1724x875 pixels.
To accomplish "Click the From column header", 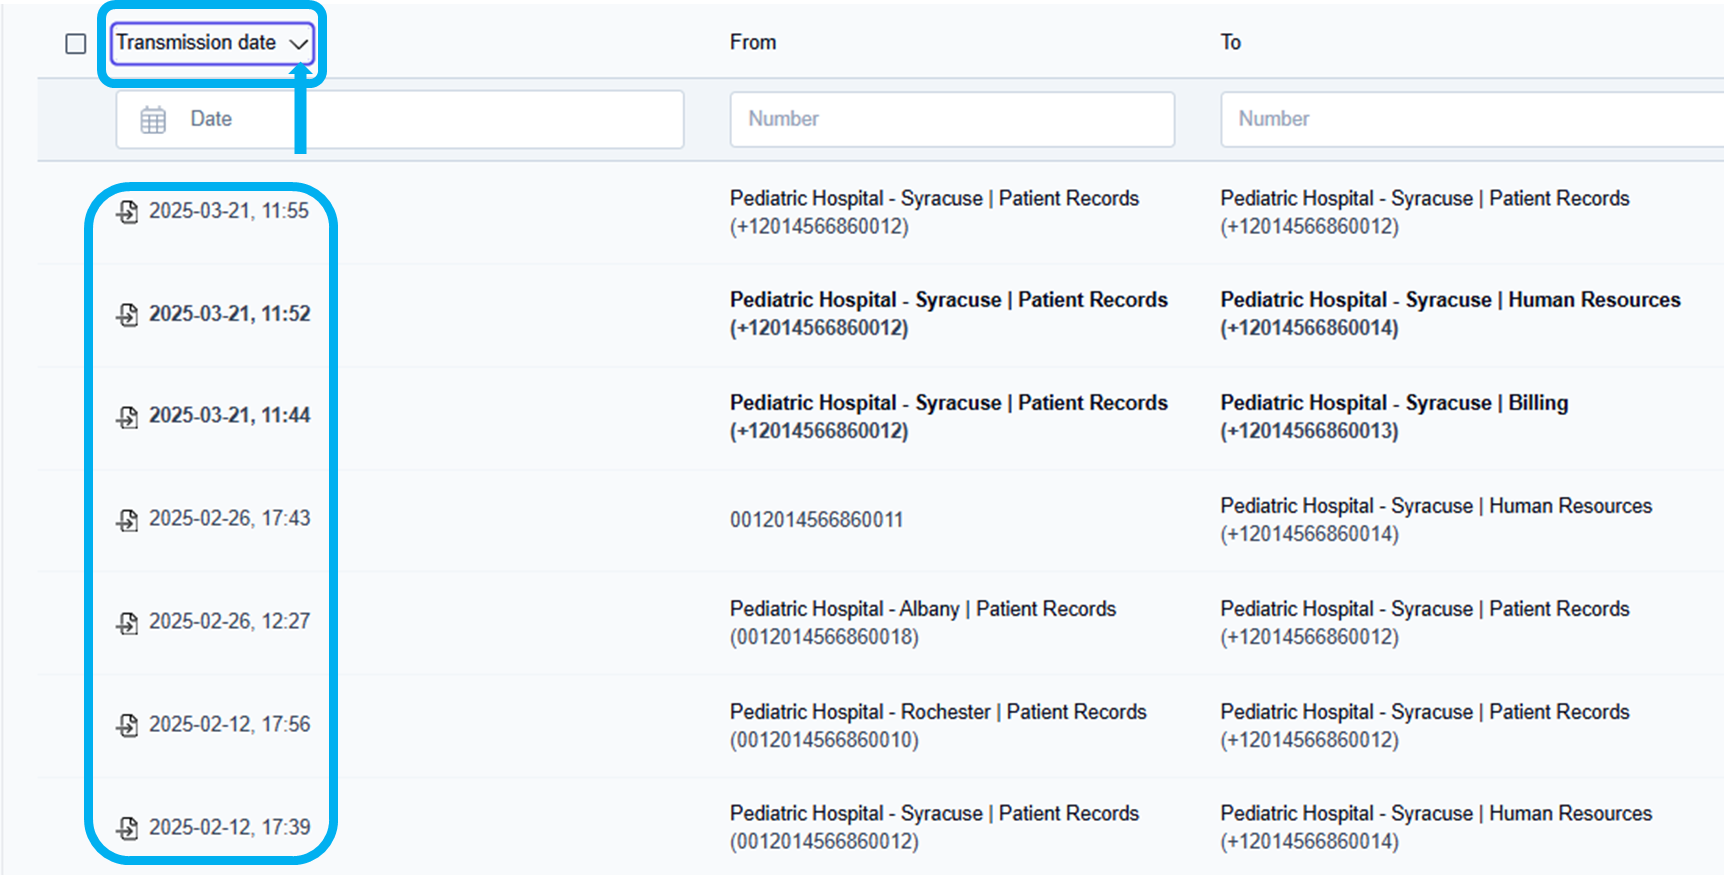I will pos(753,42).
